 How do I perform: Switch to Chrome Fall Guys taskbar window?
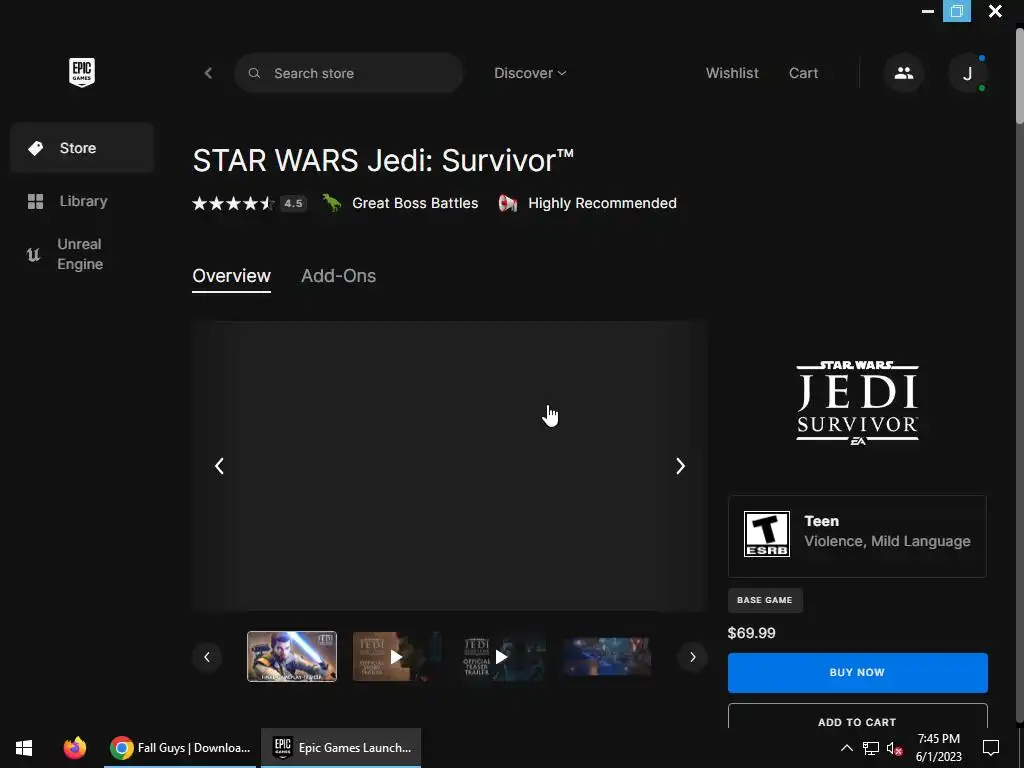pyautogui.click(x=180, y=748)
